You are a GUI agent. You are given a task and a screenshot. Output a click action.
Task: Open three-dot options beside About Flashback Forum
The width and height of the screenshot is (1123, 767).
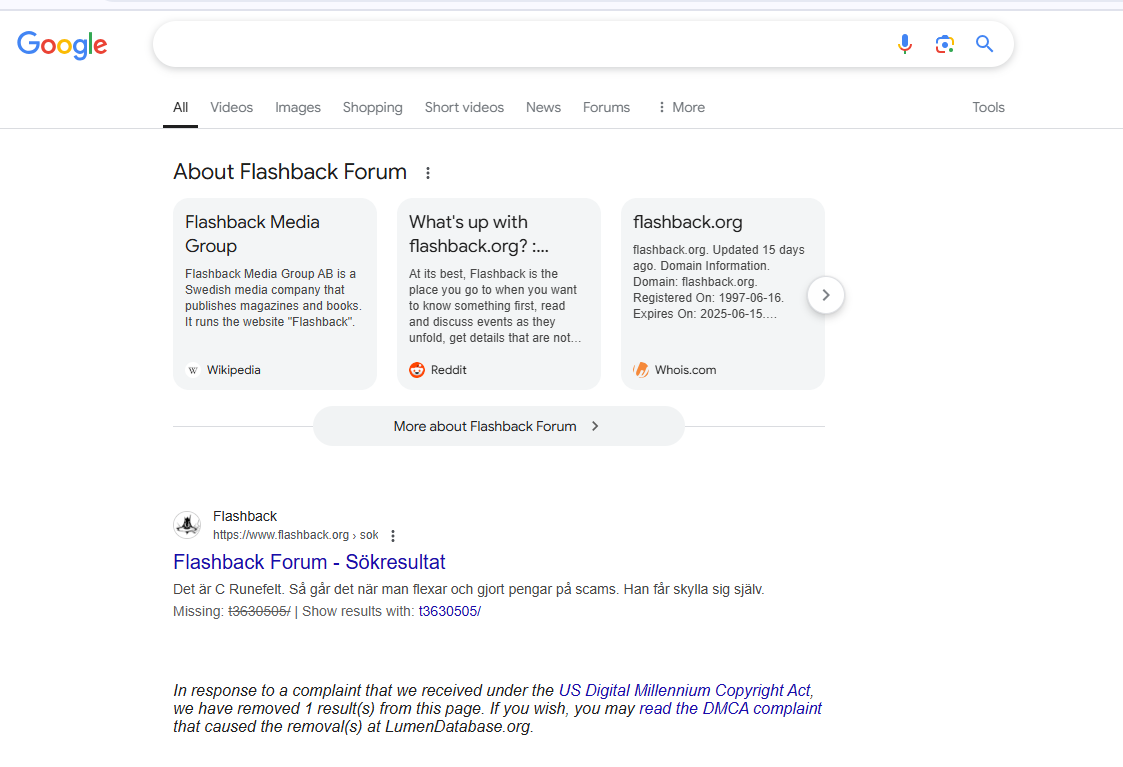click(428, 173)
